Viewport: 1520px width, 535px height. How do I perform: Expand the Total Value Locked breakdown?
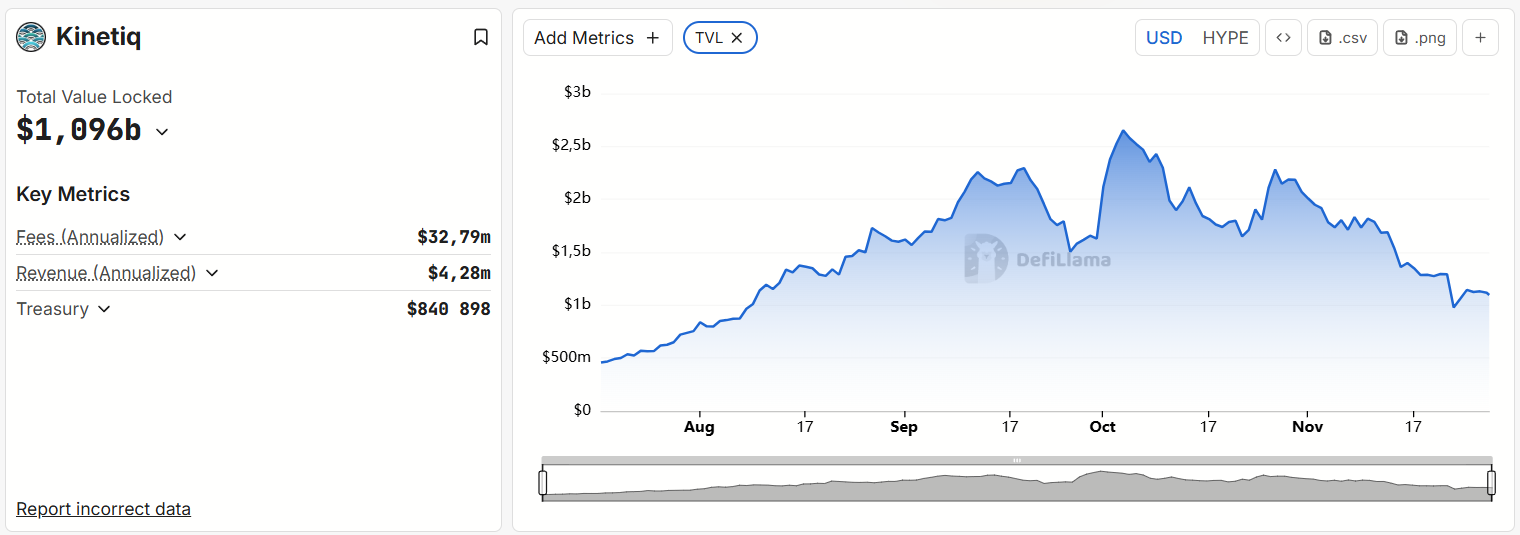pyautogui.click(x=162, y=131)
